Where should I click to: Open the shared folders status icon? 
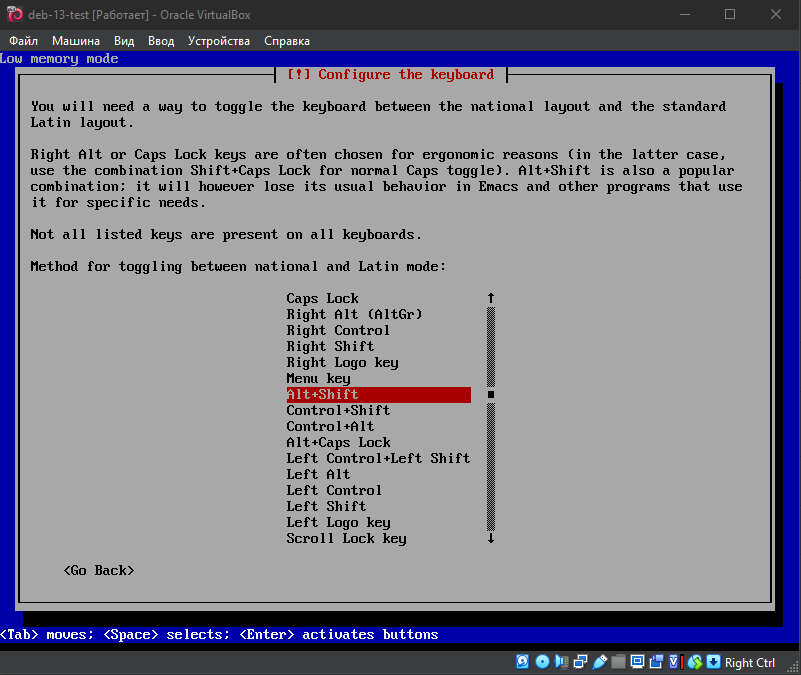click(x=618, y=662)
